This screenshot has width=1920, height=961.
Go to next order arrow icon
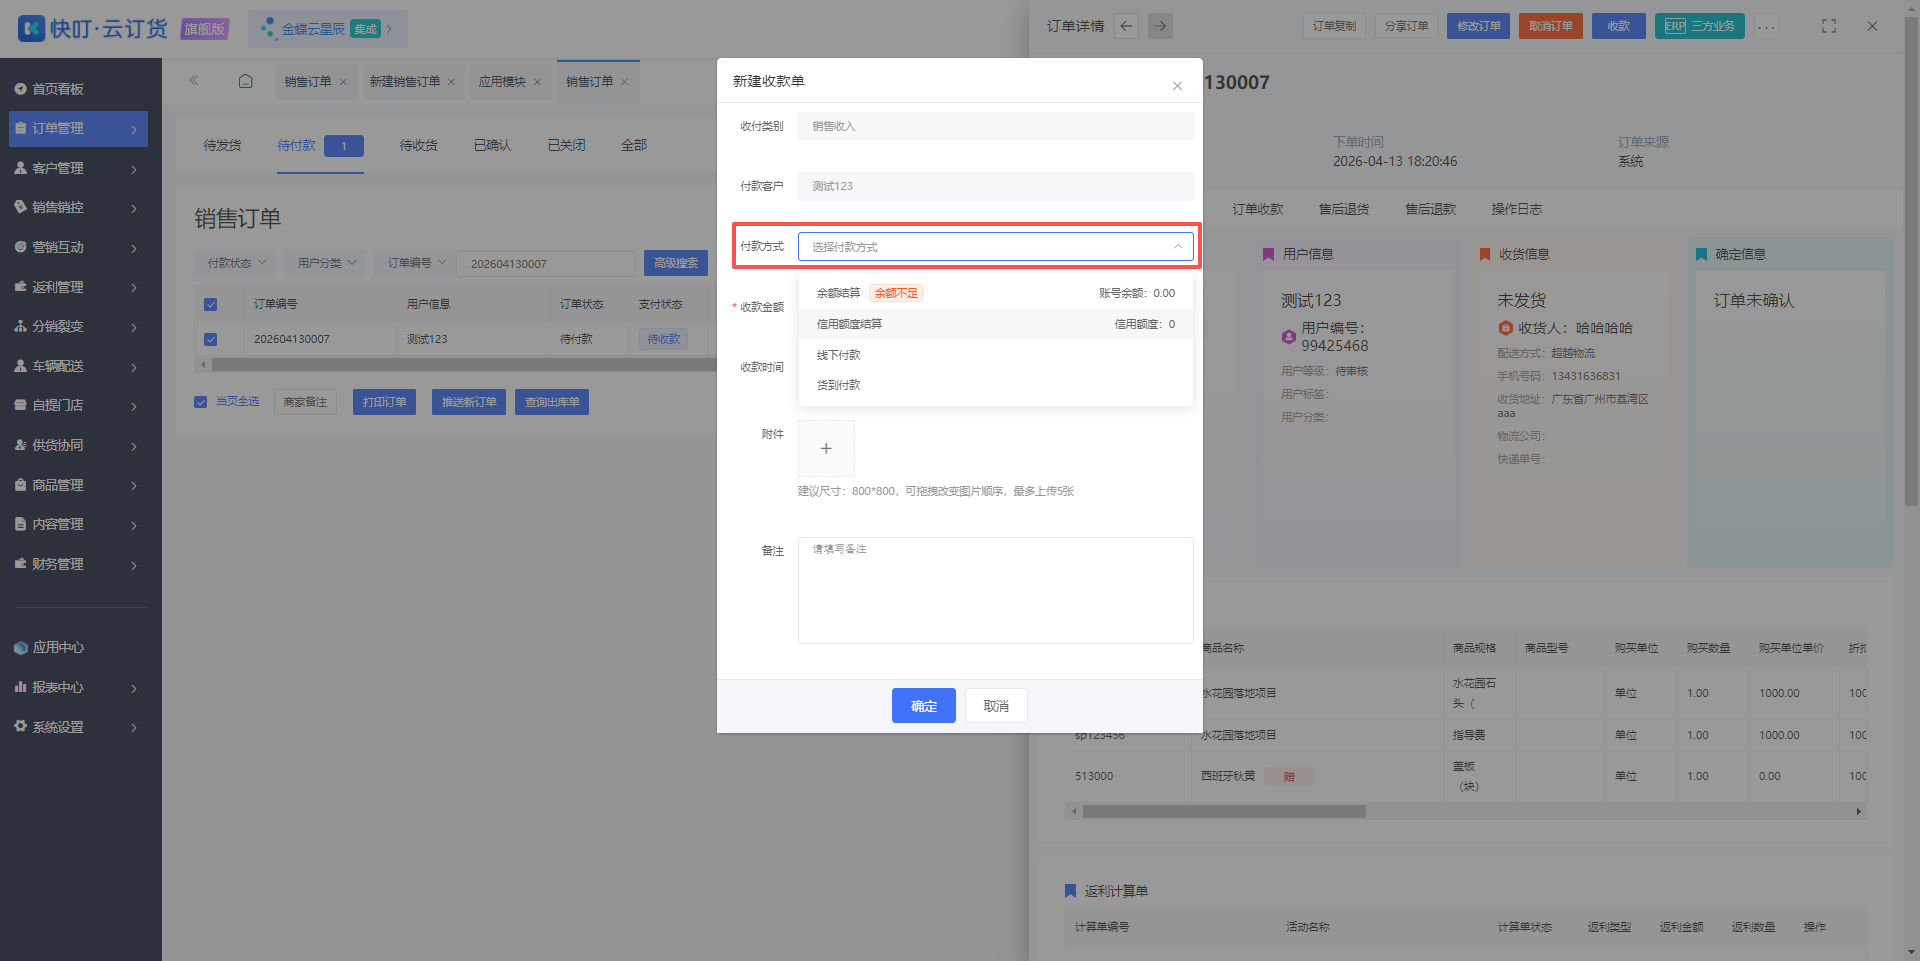(1160, 26)
